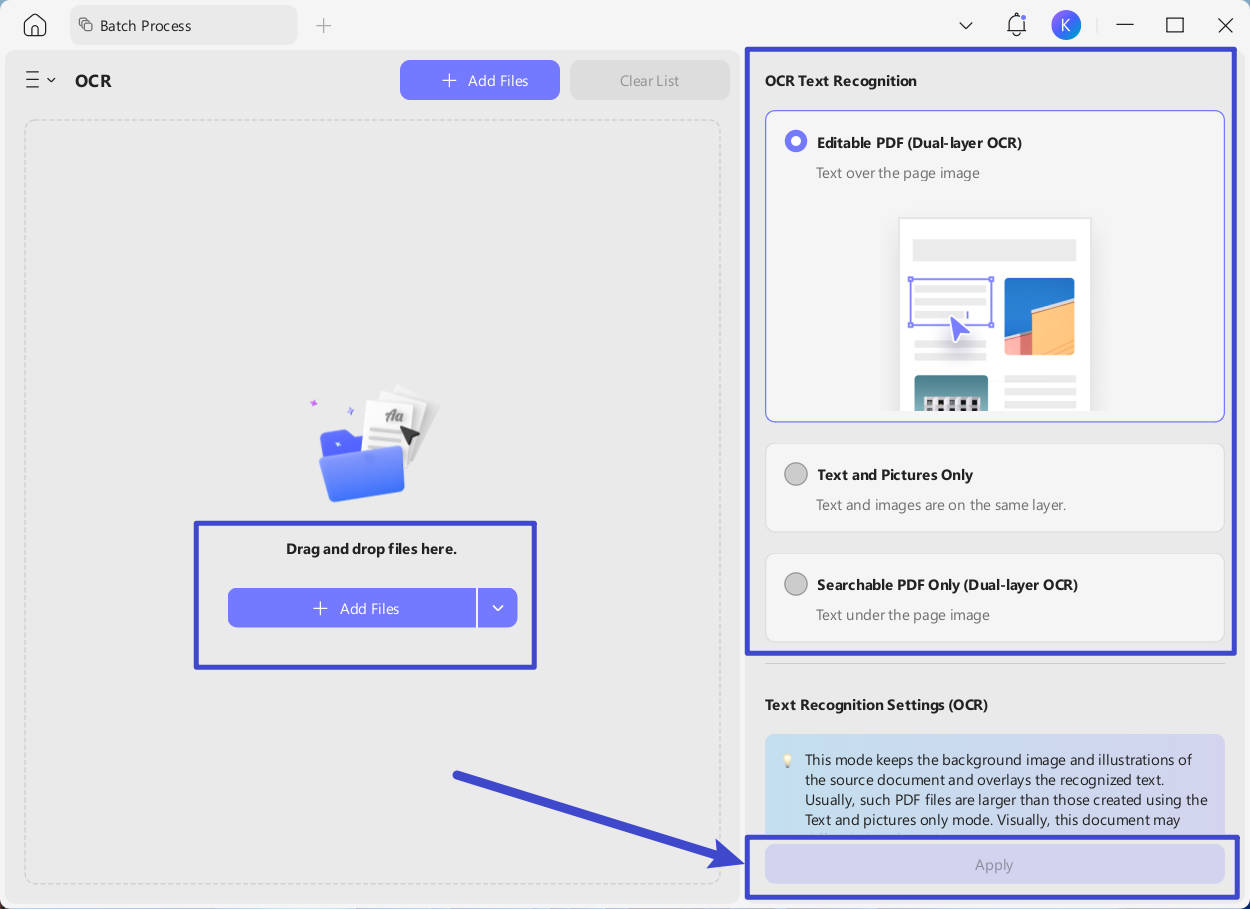Image resolution: width=1250 pixels, height=909 pixels.
Task: Go to the Home screen icon
Action: click(35, 25)
